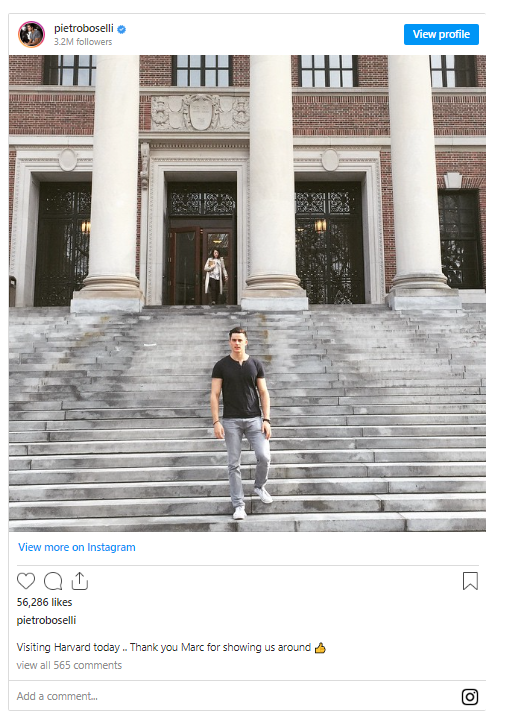View the 56,286 likes count
The image size is (511, 721).
tap(45, 602)
